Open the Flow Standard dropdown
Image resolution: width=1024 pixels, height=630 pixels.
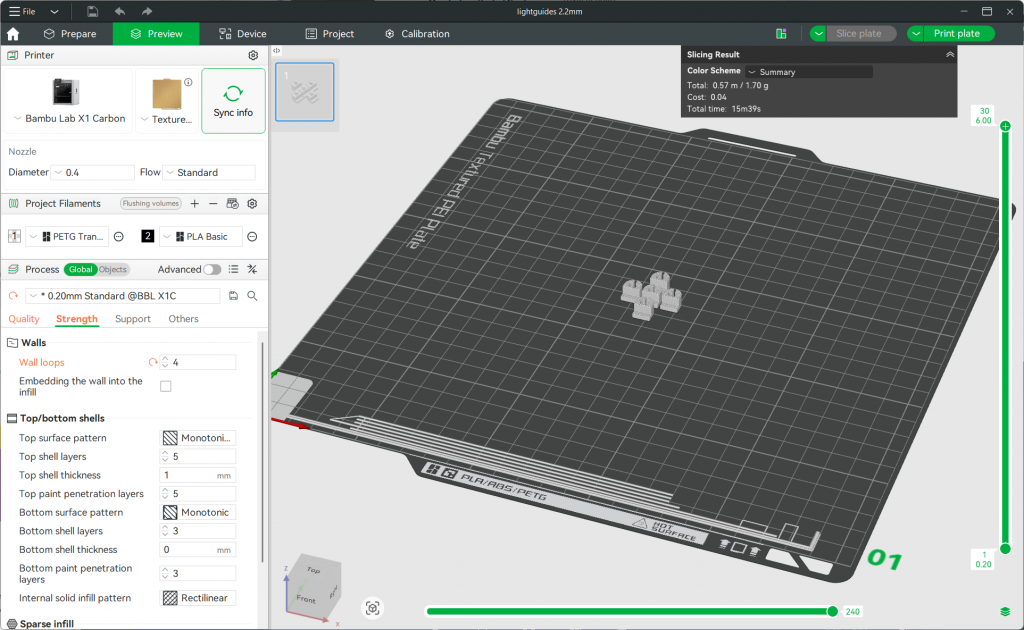coord(208,171)
